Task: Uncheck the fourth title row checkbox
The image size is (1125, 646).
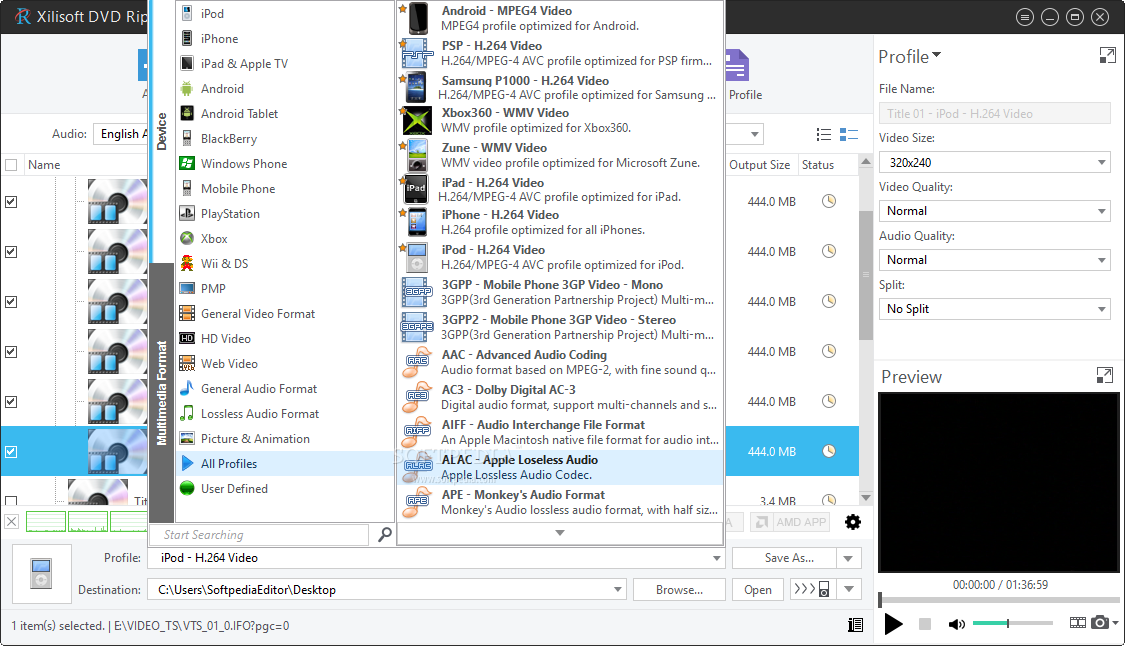Action: point(11,352)
